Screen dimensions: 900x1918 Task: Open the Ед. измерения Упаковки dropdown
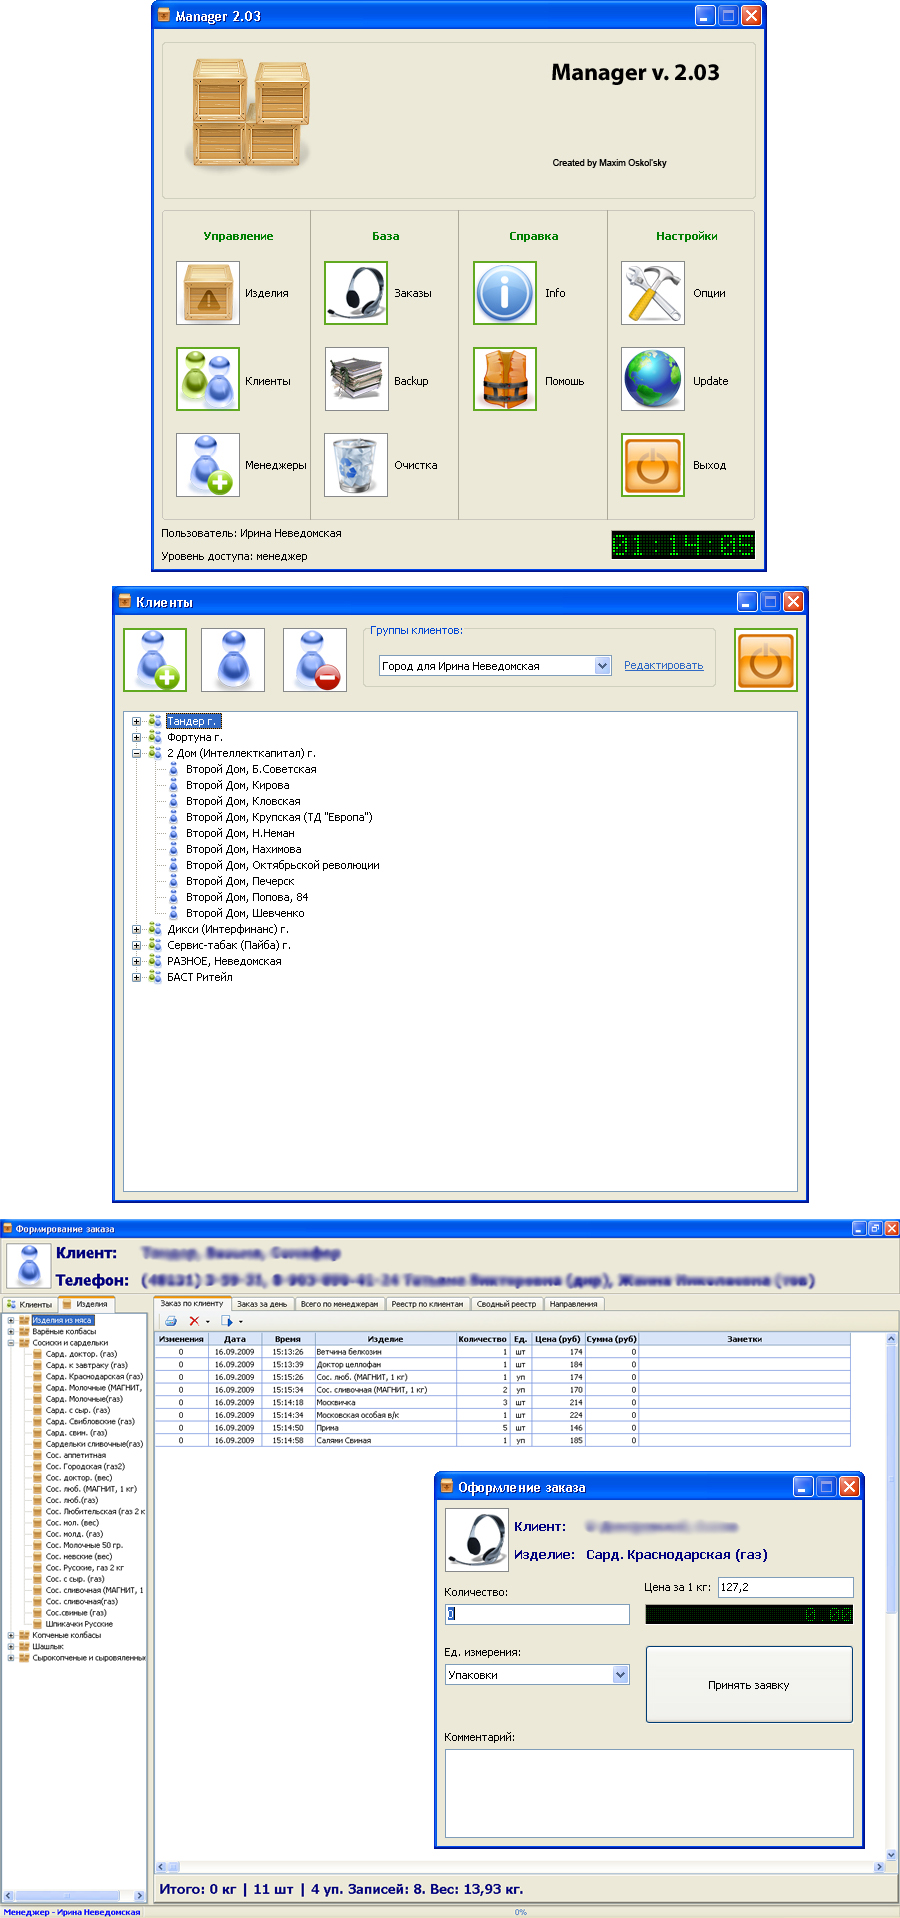pyautogui.click(x=620, y=1675)
